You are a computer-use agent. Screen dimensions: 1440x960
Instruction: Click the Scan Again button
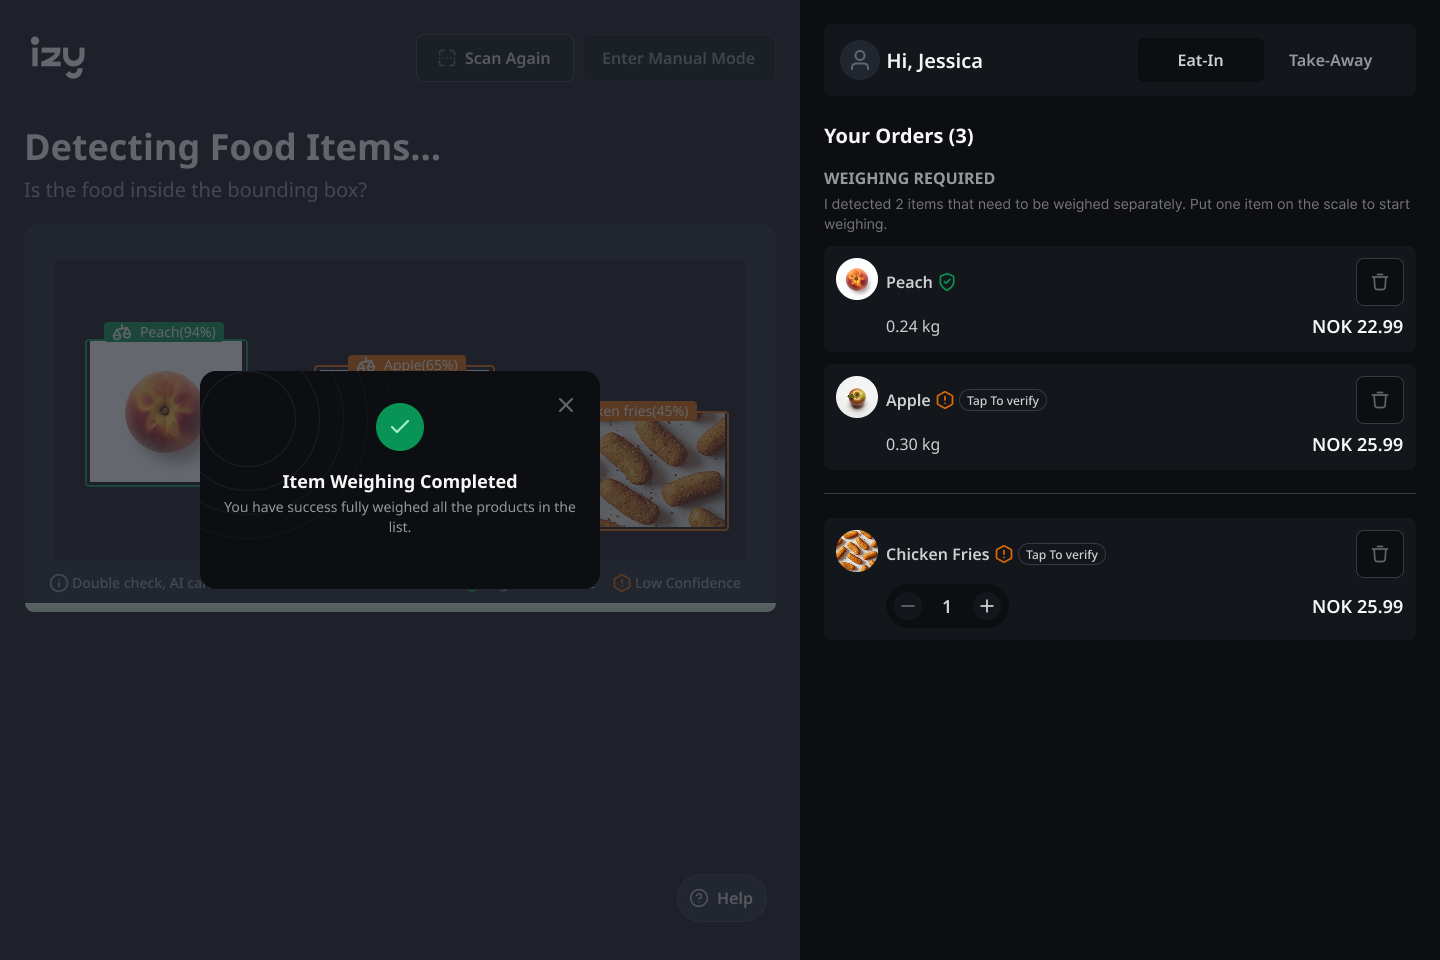point(495,58)
